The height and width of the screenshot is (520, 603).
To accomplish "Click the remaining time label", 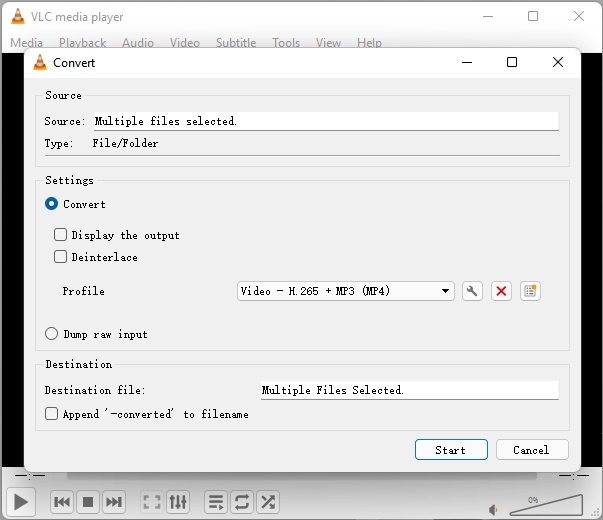I will pyautogui.click(x=573, y=476).
